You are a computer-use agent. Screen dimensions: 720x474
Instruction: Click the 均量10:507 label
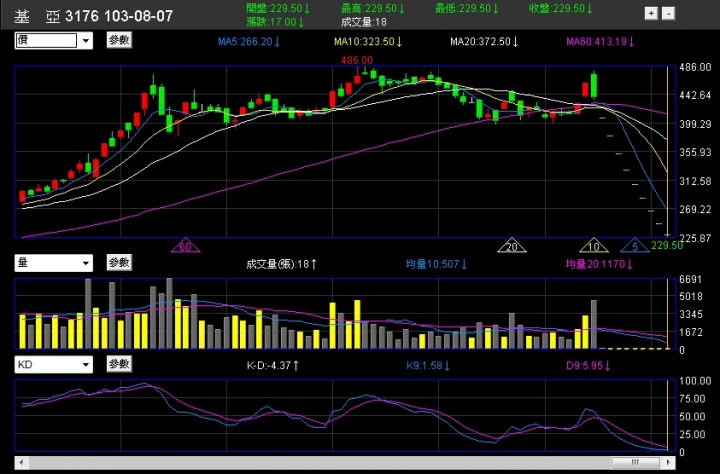pos(437,264)
